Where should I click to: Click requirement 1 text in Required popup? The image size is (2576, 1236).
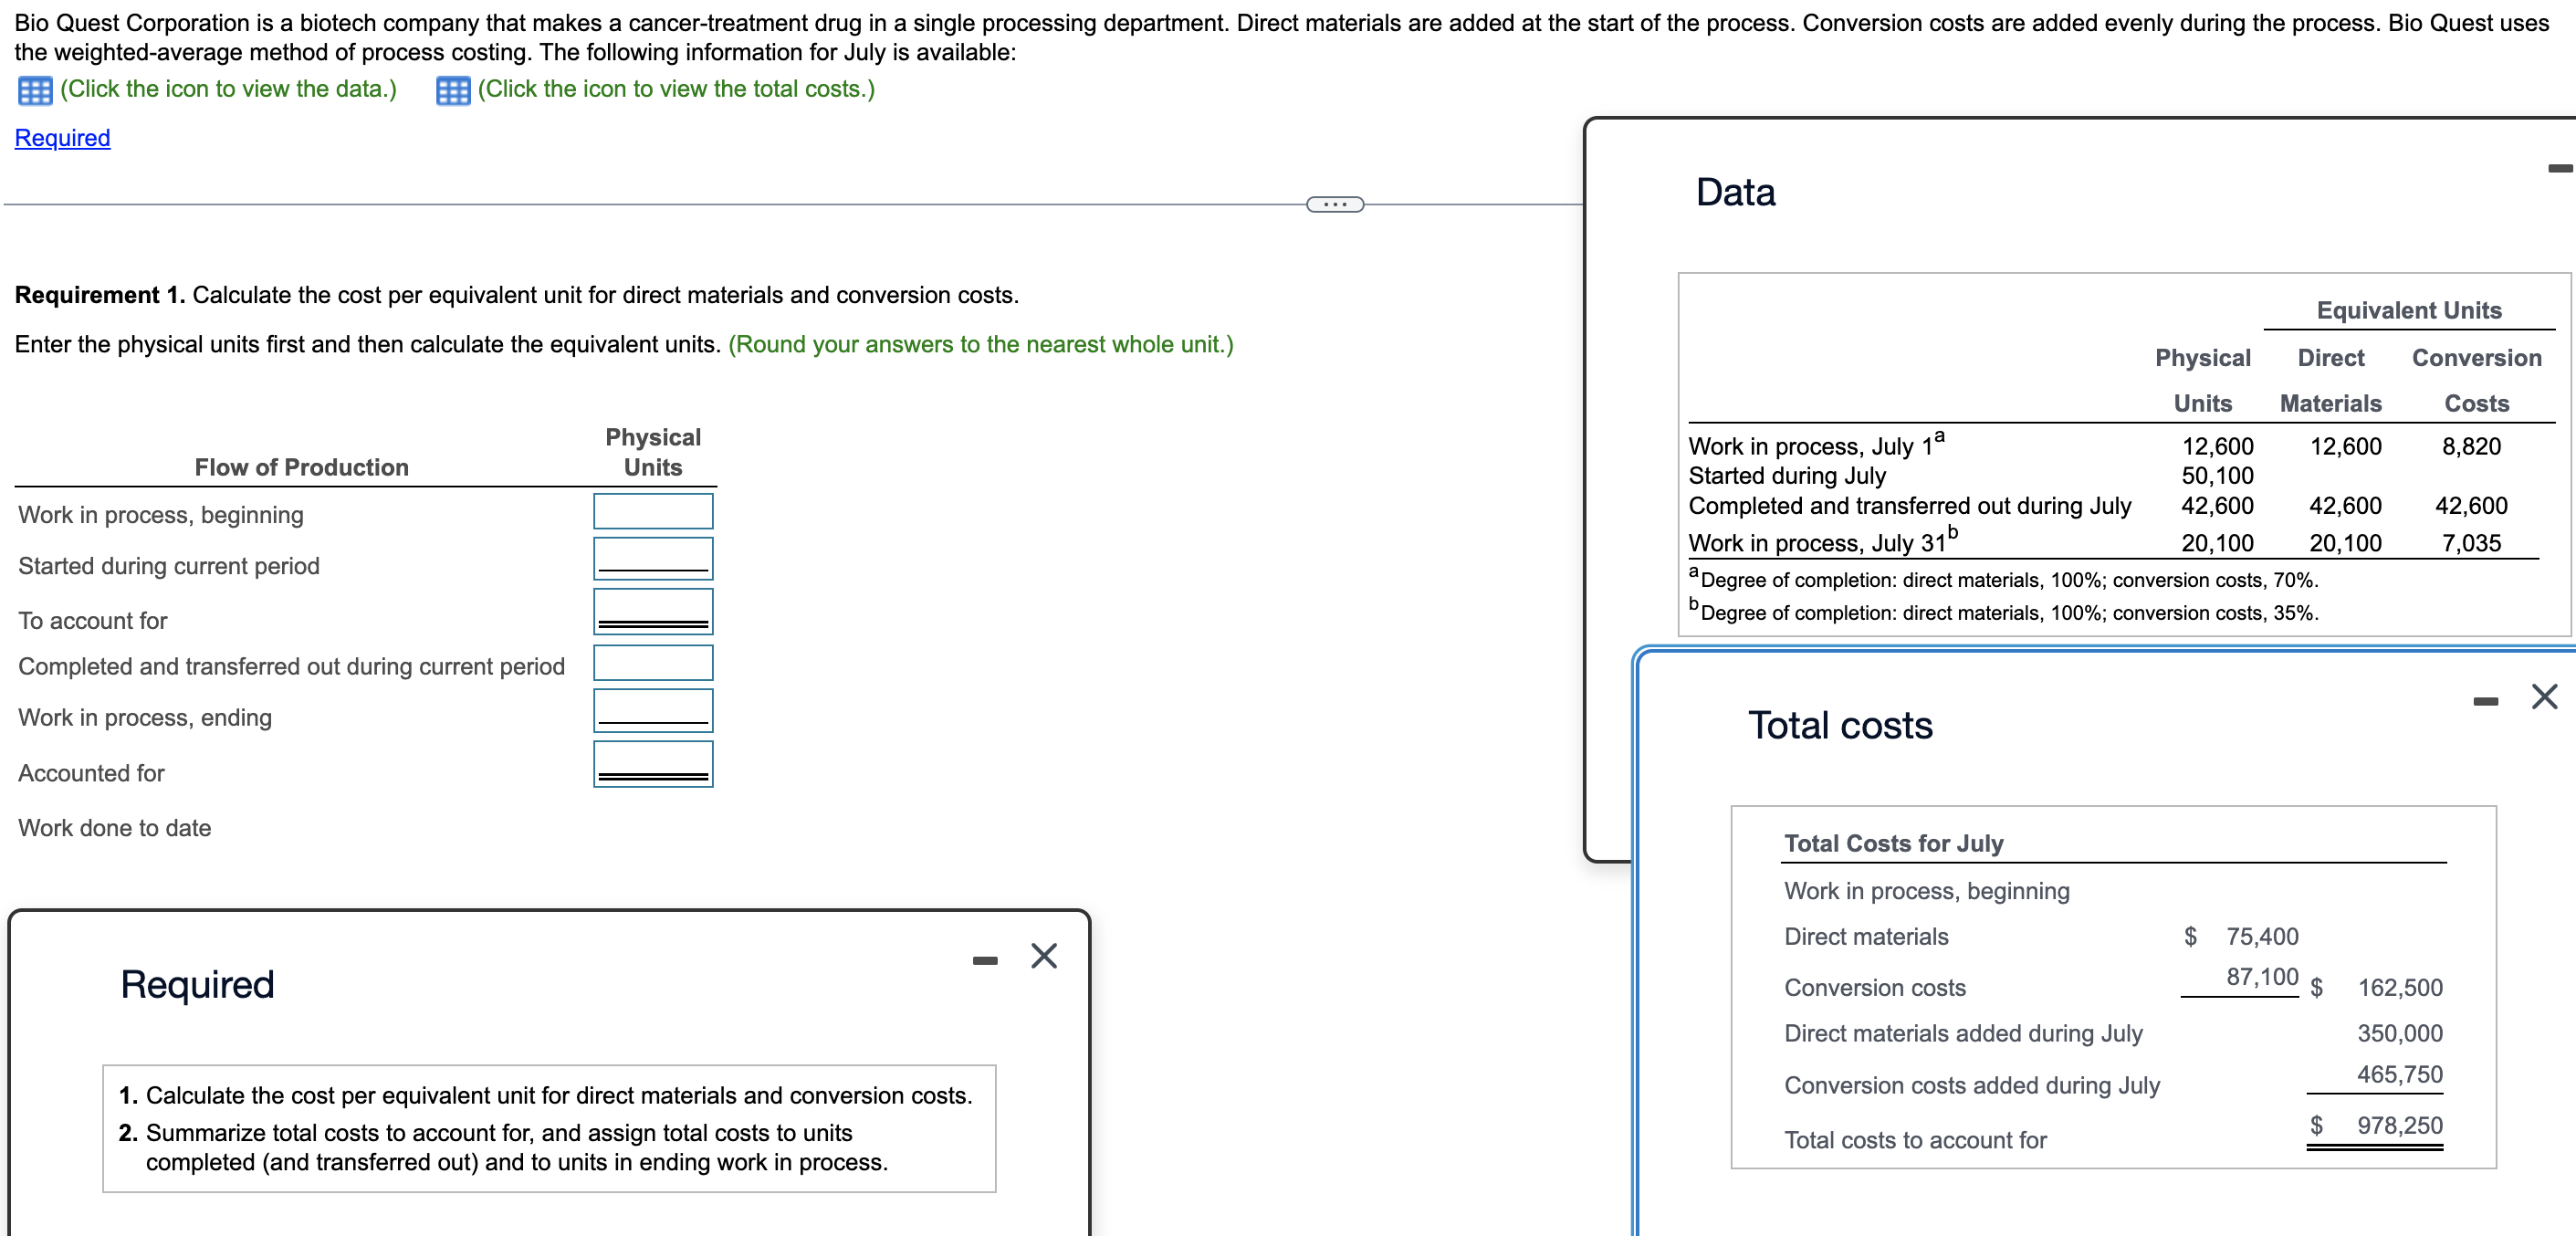coord(546,1095)
